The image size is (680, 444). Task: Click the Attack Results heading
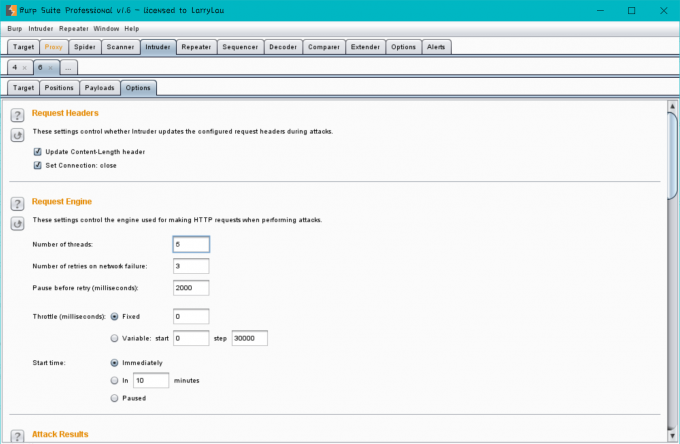(x=60, y=434)
